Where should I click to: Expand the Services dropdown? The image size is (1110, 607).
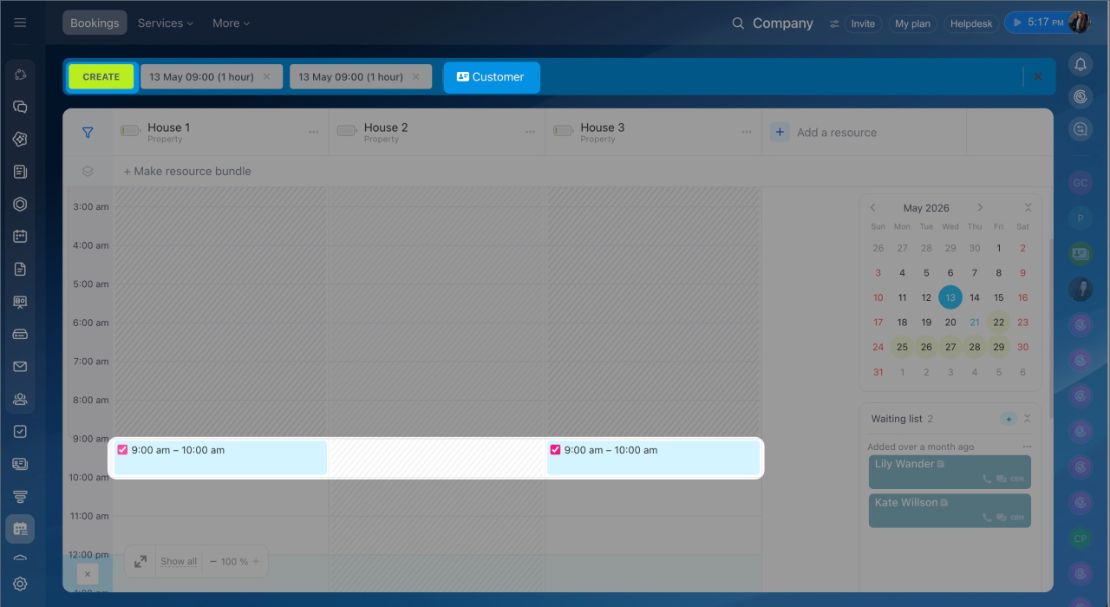coord(165,23)
